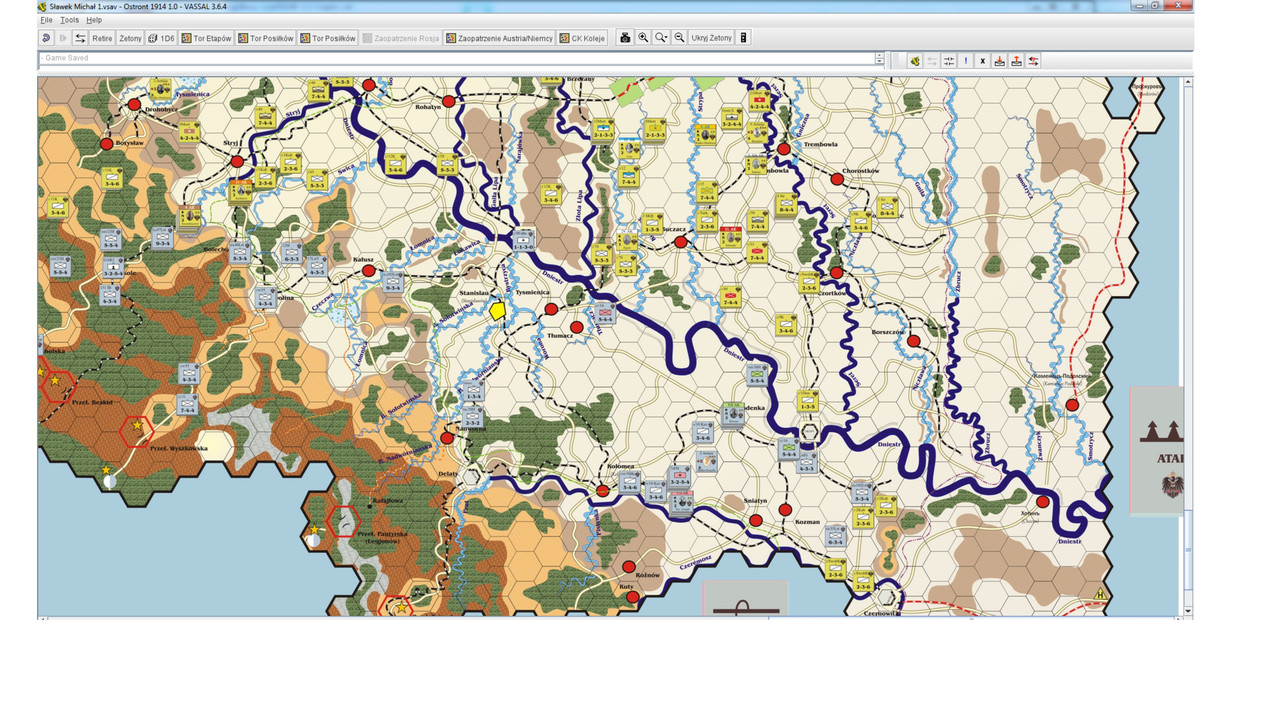Viewport: 1280px width, 711px height.
Task: Click the red crossed arrows icon
Action: [x=1033, y=61]
